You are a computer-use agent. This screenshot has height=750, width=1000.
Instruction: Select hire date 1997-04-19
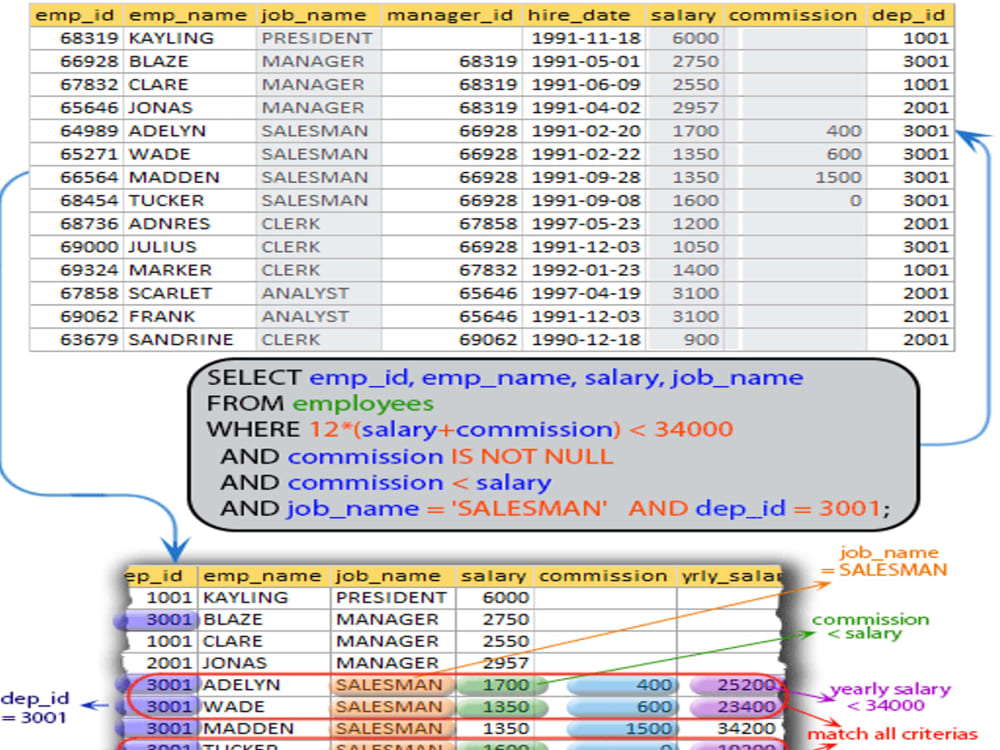pyautogui.click(x=584, y=293)
